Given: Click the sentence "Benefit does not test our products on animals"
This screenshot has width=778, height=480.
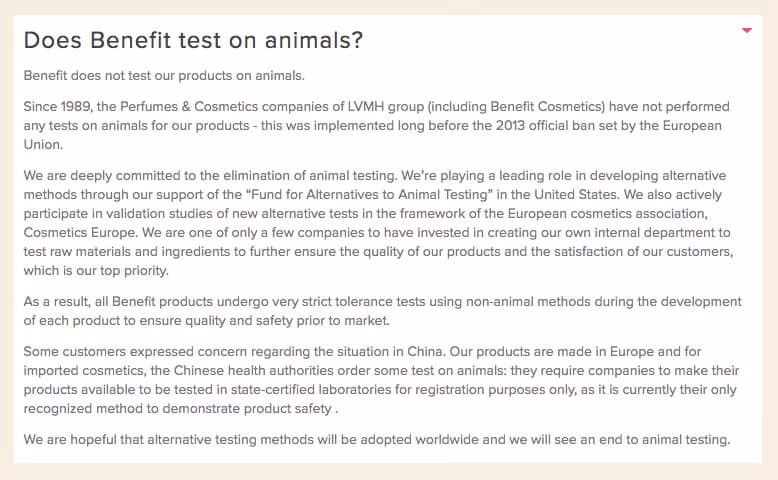Looking at the screenshot, I should [x=163, y=76].
